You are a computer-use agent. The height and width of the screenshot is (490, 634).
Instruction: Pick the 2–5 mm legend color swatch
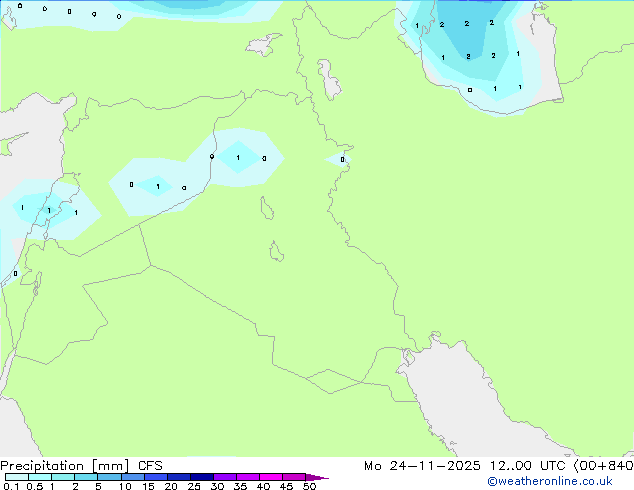pos(86,477)
